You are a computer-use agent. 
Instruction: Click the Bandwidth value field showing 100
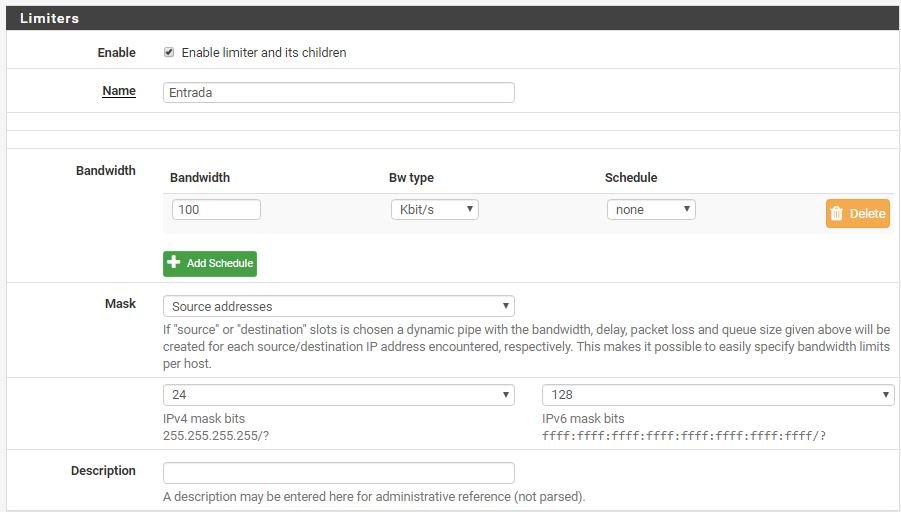coord(216,209)
